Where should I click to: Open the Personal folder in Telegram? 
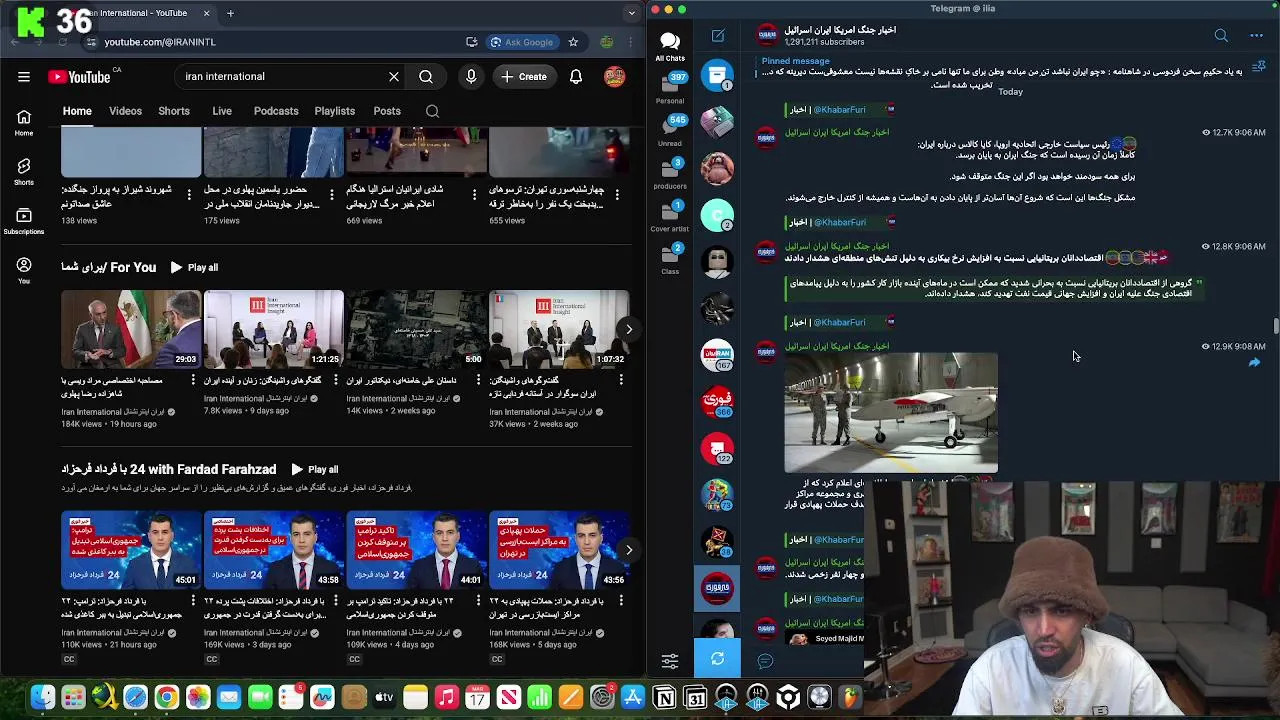click(670, 88)
